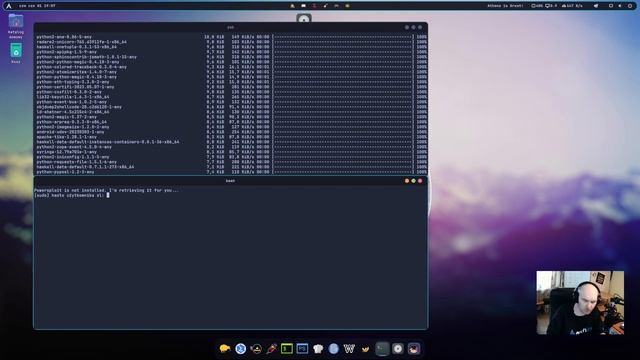Launch the white W dock icon
640x360 pixels.
[349, 349]
